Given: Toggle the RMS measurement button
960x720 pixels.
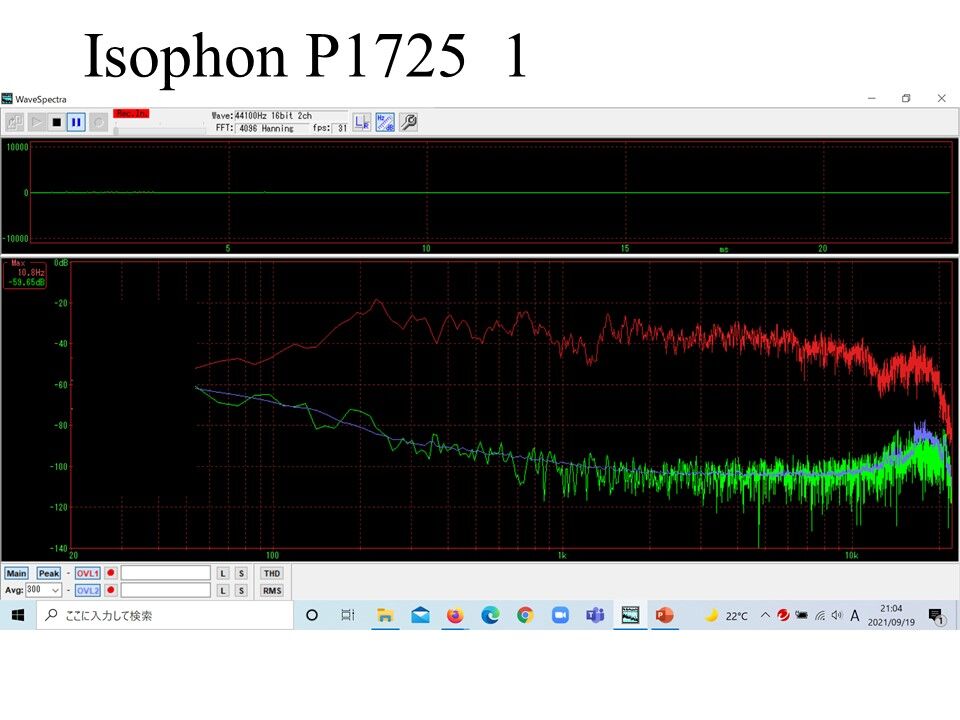Looking at the screenshot, I should [x=272, y=591].
